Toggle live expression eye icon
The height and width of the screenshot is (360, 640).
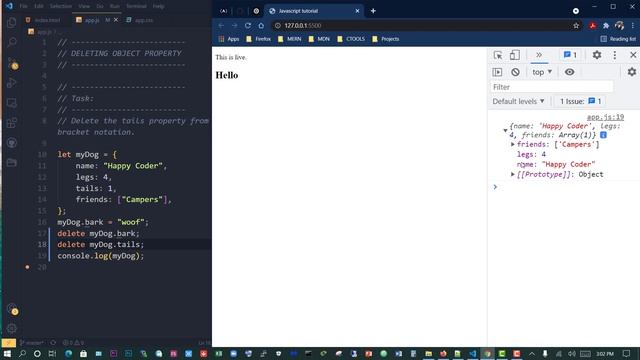[569, 72]
